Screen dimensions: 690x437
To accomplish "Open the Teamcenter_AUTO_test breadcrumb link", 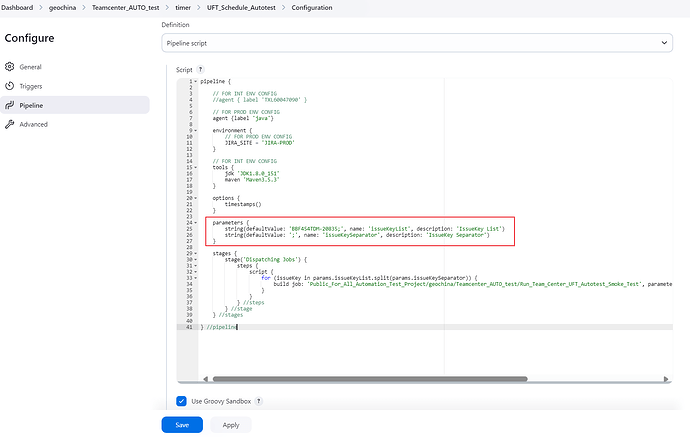I will pyautogui.click(x=125, y=7).
